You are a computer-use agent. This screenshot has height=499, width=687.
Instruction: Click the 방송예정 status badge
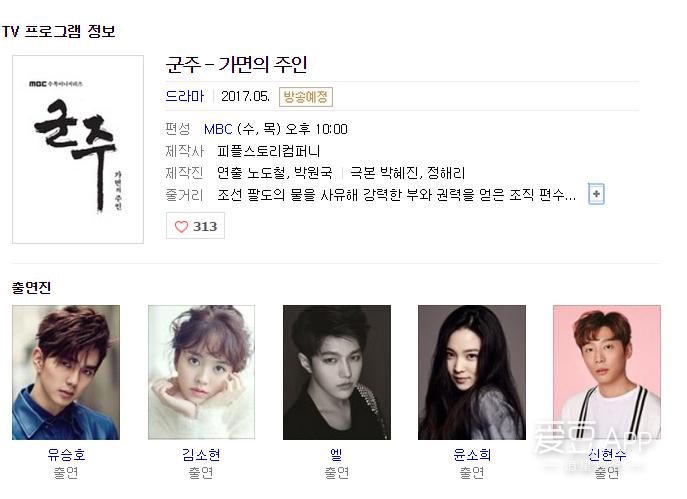306,97
